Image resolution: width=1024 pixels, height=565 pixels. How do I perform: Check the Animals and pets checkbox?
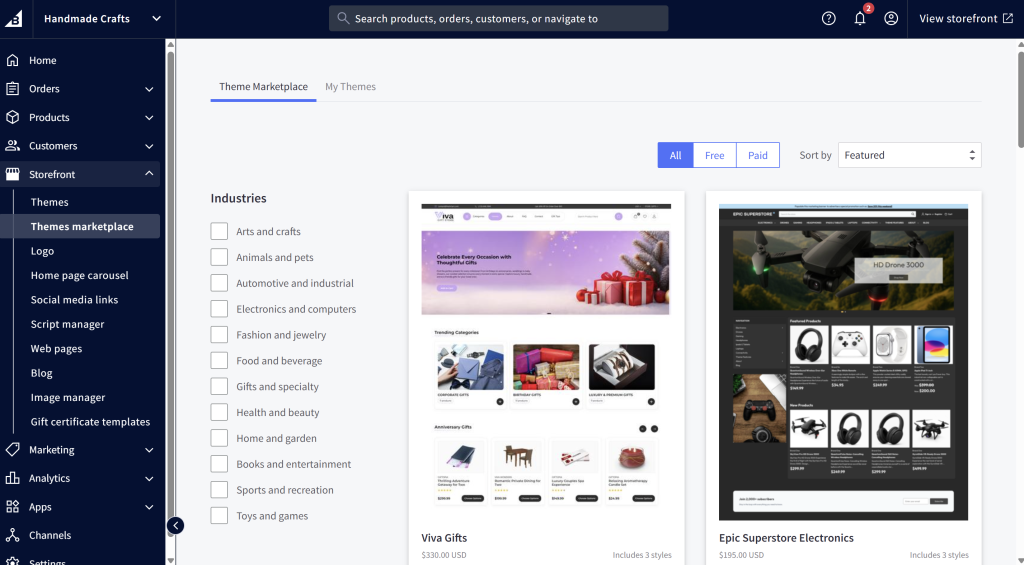[x=219, y=257]
